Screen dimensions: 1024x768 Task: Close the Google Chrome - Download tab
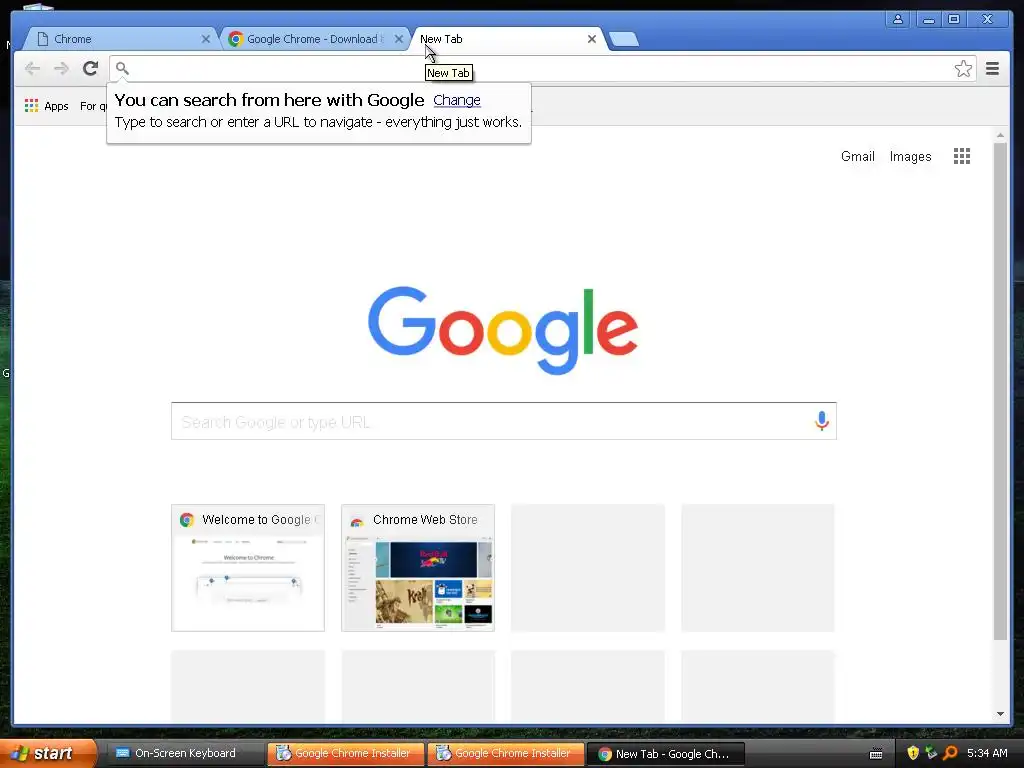pos(399,39)
